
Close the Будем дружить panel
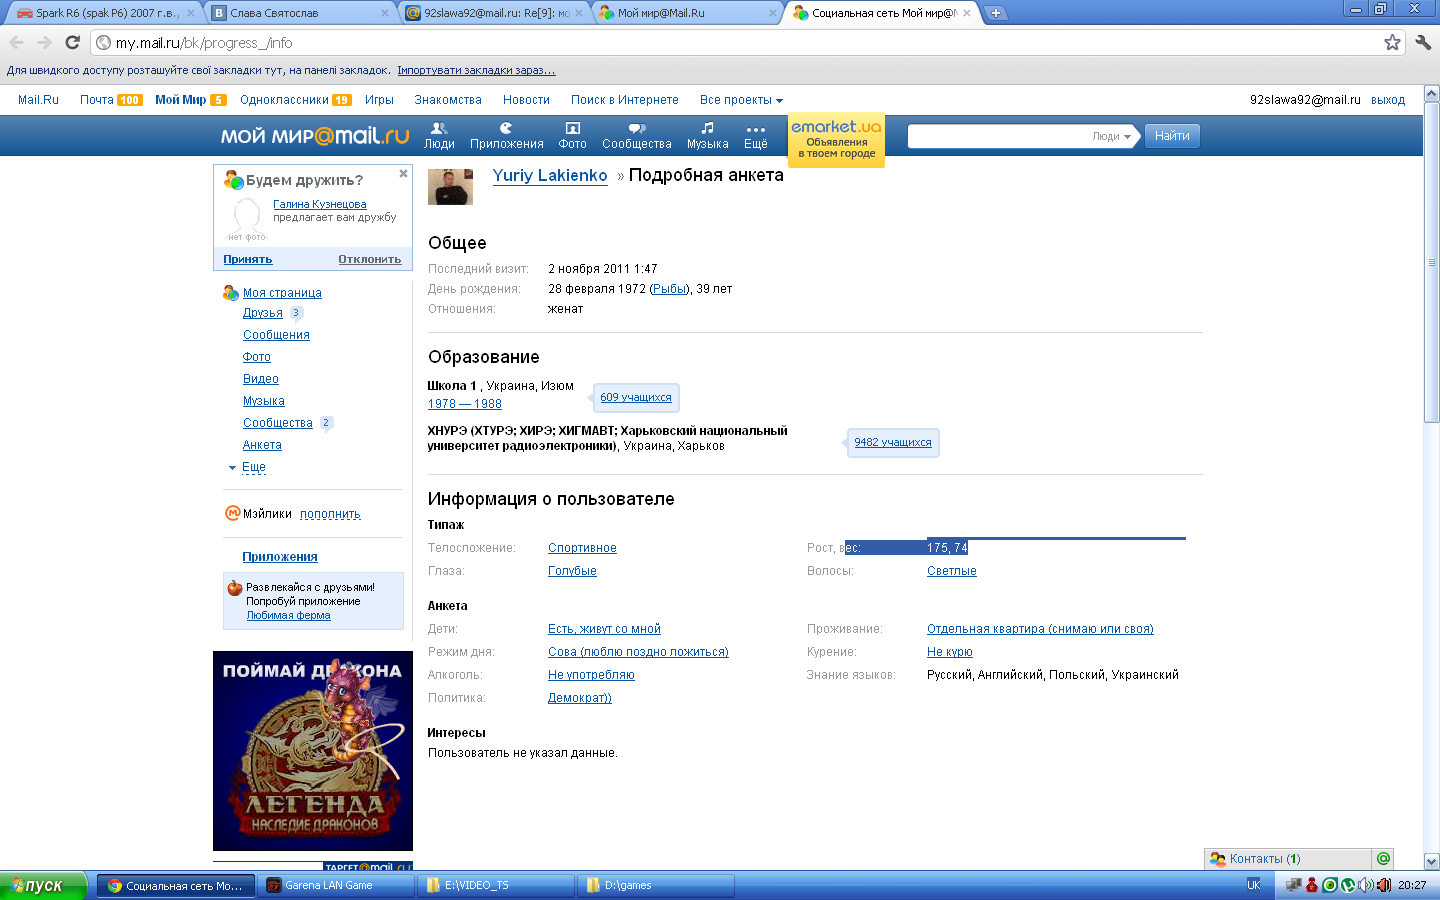[403, 173]
